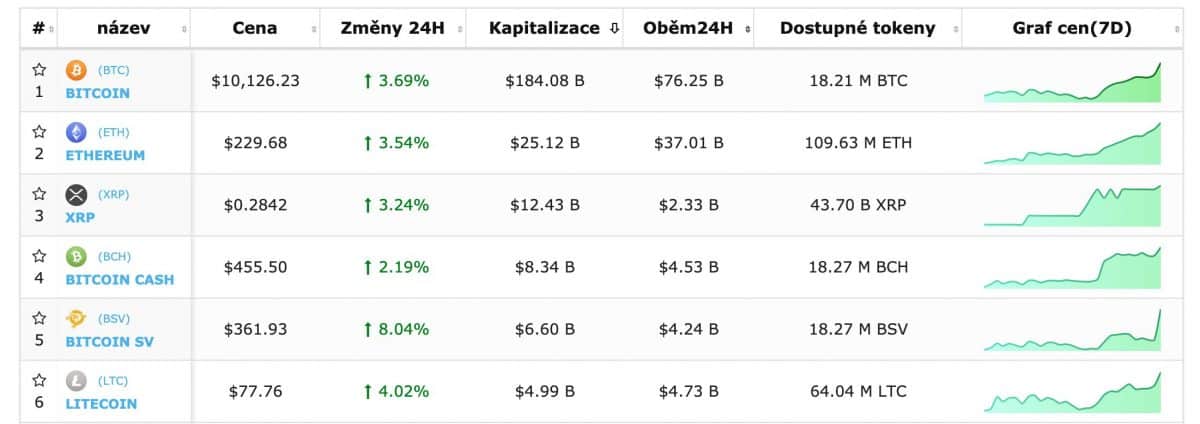
Task: Open the LITECOIN name link
Action: pyautogui.click(x=101, y=404)
